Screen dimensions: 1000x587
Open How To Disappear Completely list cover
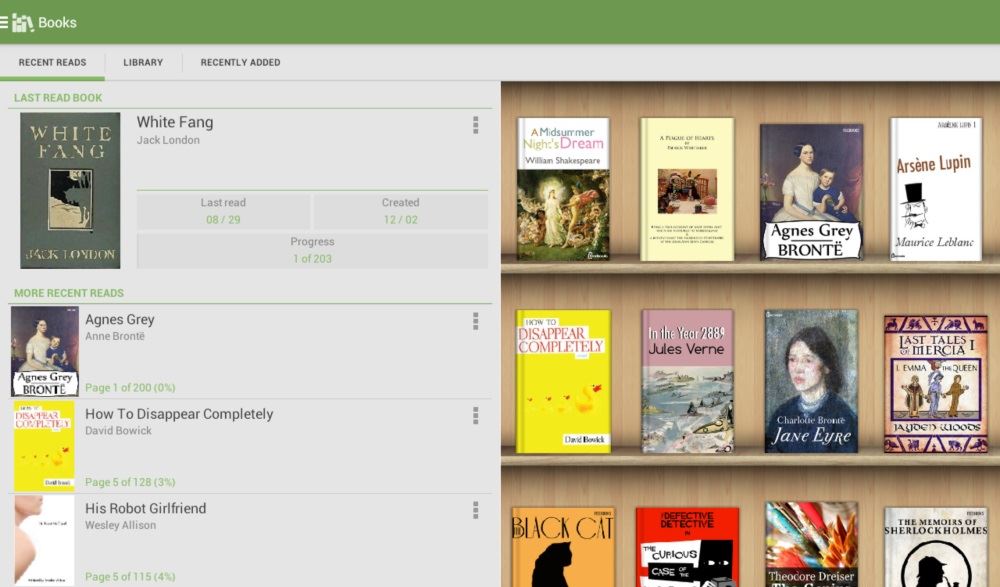45,446
